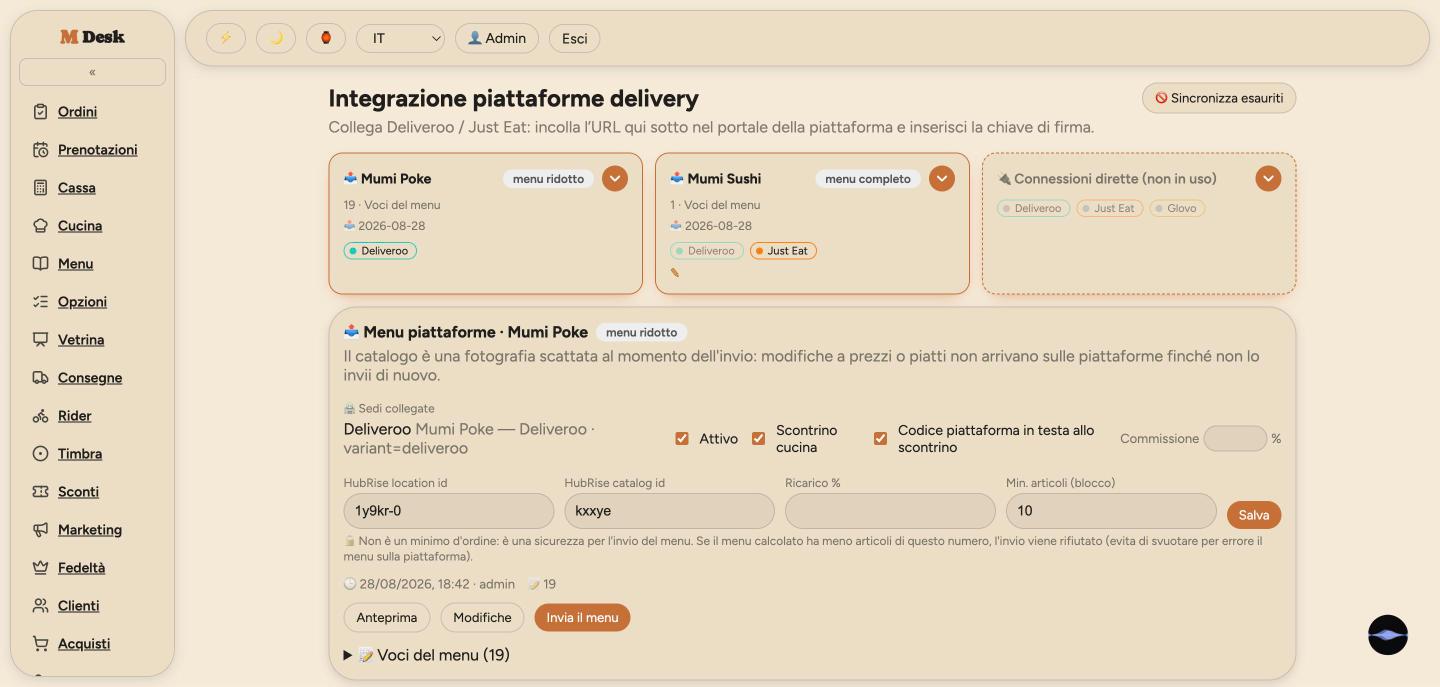Viewport: 1440px width, 687px height.
Task: Click the Sconti ticket icon
Action: point(40,492)
